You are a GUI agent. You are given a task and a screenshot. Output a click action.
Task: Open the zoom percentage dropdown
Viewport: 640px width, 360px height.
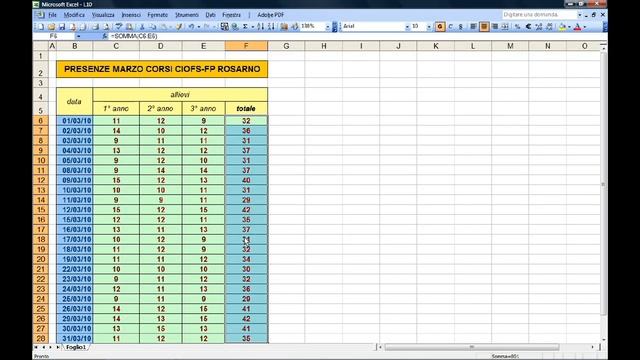coord(328,27)
